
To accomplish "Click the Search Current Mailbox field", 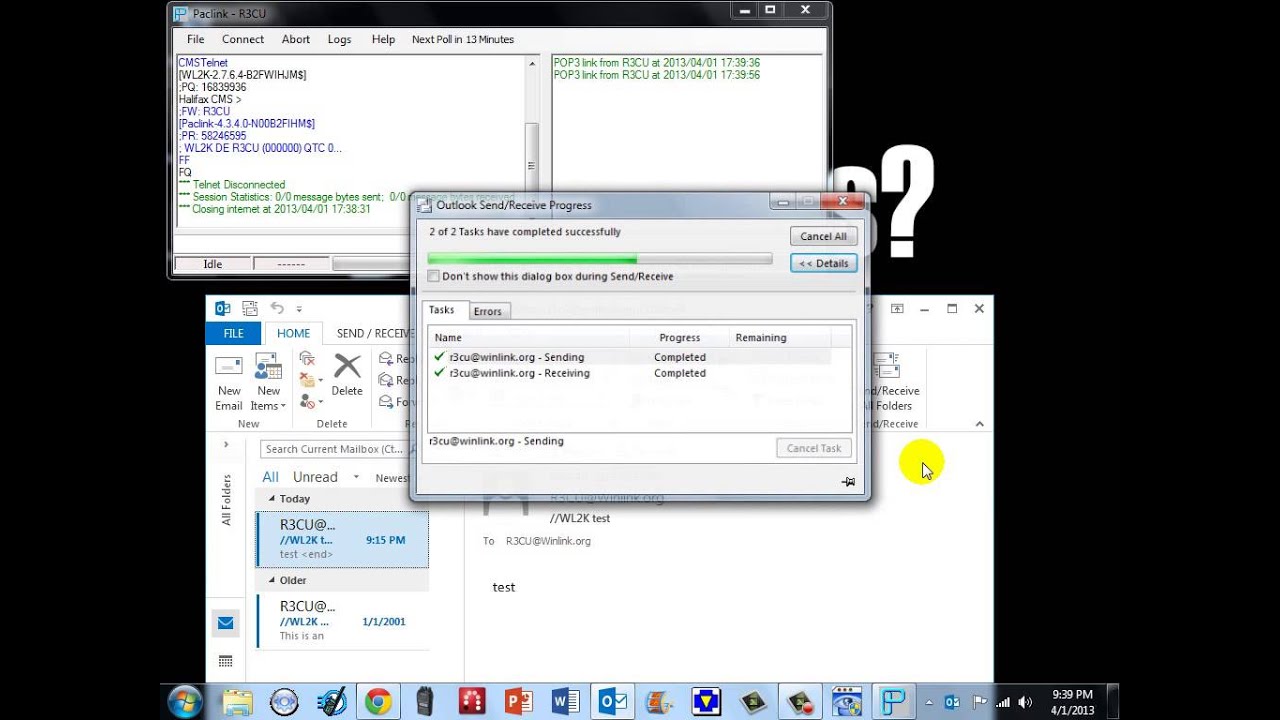I will coord(333,449).
